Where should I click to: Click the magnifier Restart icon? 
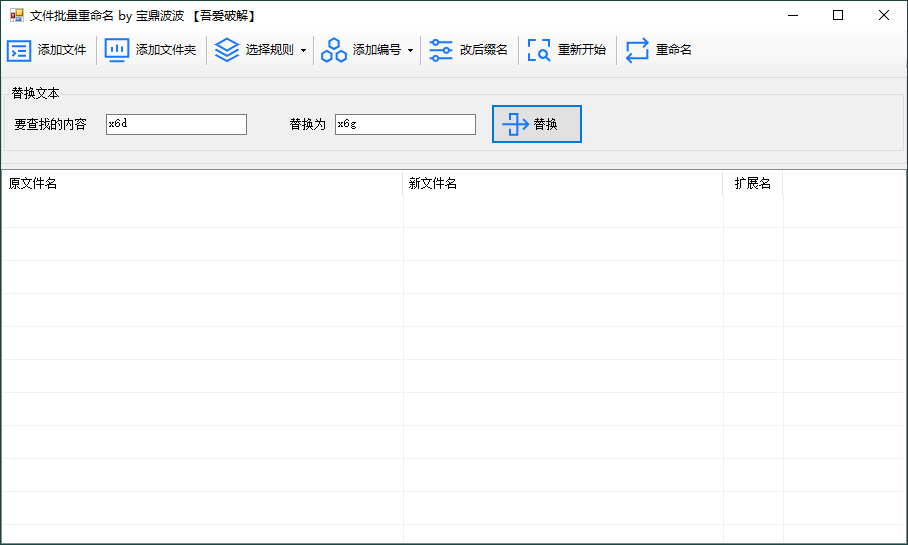click(539, 51)
